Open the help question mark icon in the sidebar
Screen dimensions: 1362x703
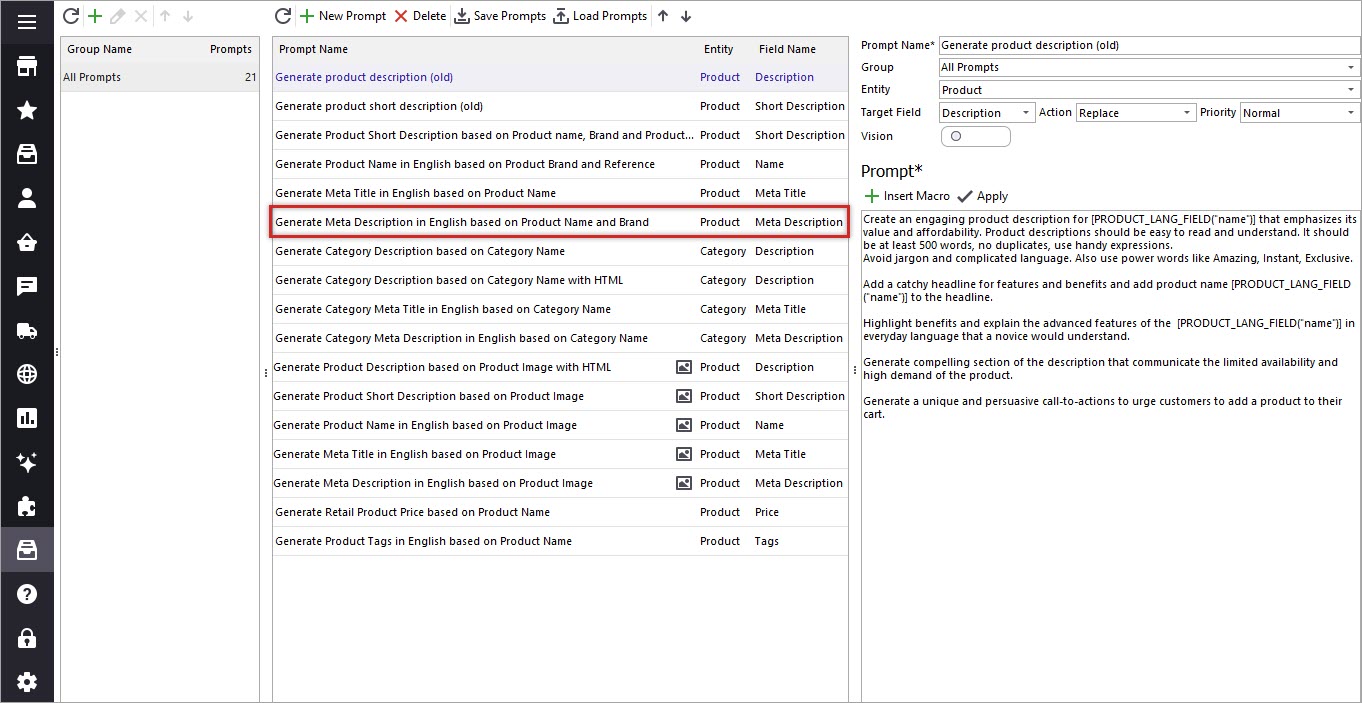tap(27, 594)
